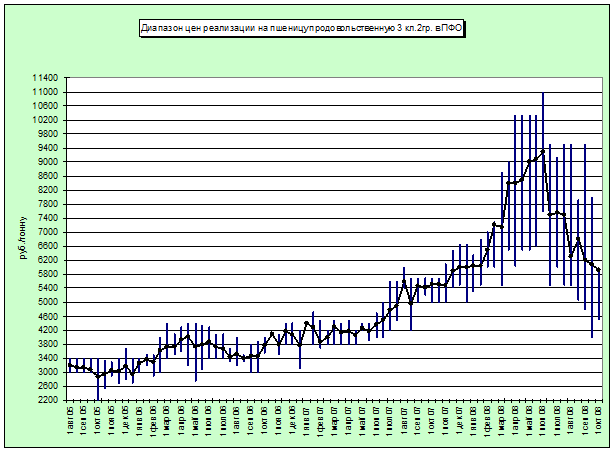Click the 'руб./тонну' vertical axis title
This screenshot has height=452, width=615.
22,238
